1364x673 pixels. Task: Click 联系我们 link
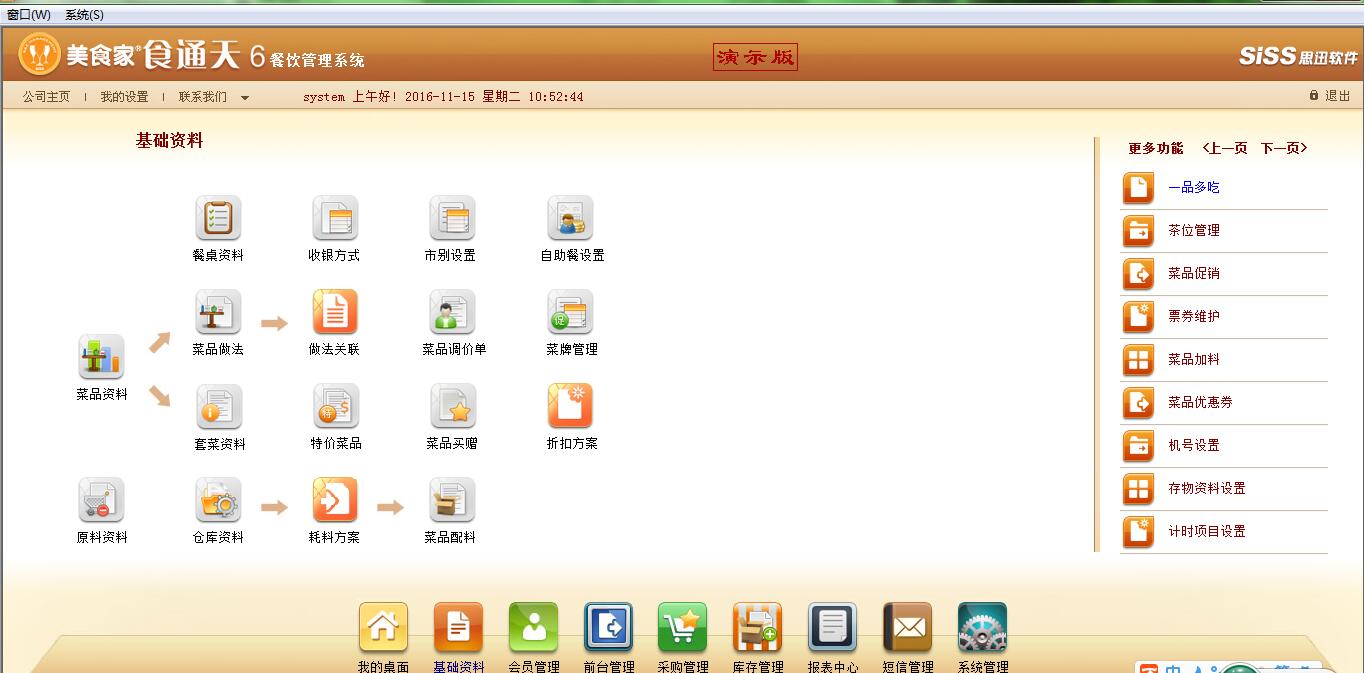pos(203,97)
